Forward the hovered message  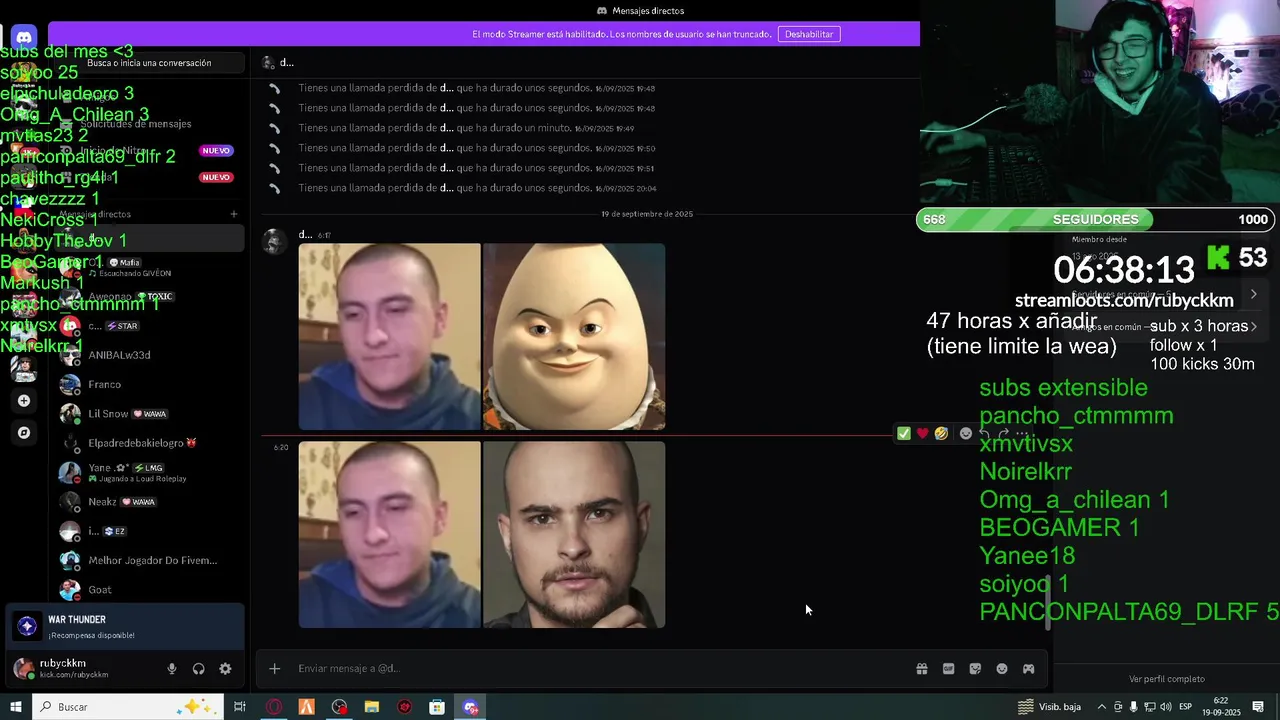tap(1004, 433)
